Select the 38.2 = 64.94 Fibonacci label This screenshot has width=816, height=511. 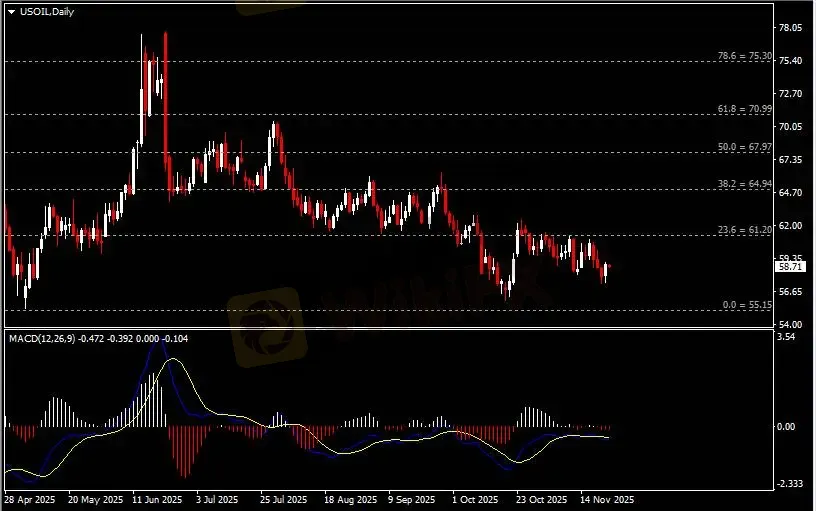click(745, 184)
